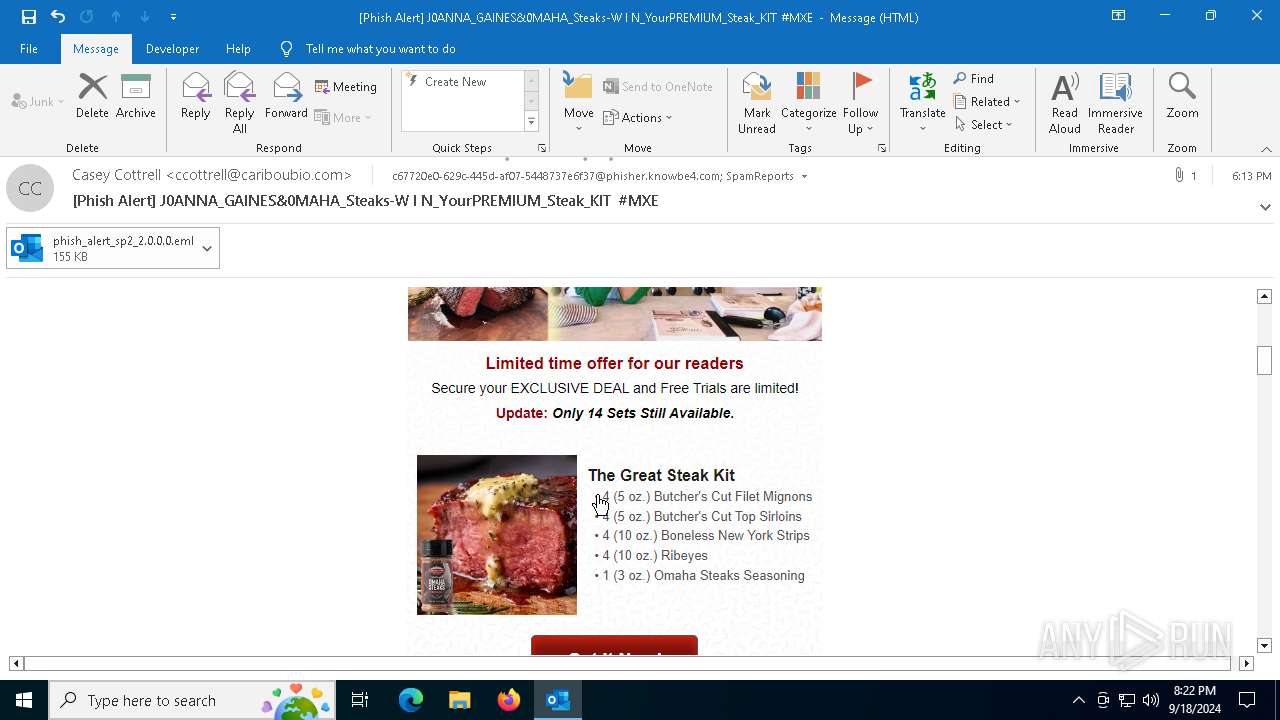Click Reply All
The image size is (1280, 720).
240,103
